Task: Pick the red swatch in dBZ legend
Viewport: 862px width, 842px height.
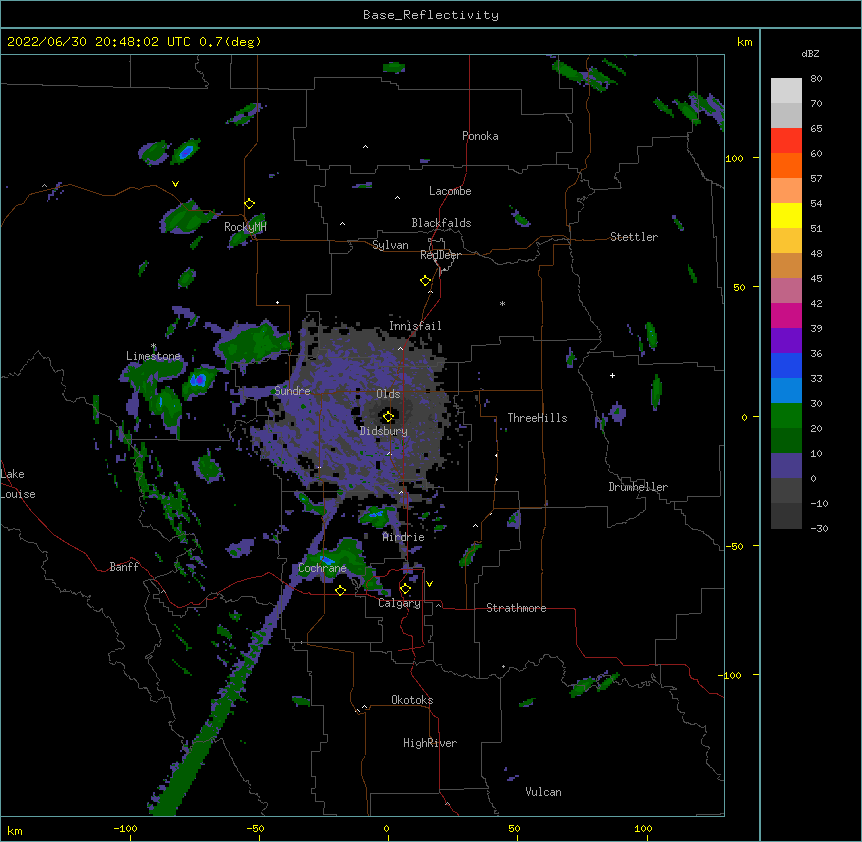Action: pos(786,140)
